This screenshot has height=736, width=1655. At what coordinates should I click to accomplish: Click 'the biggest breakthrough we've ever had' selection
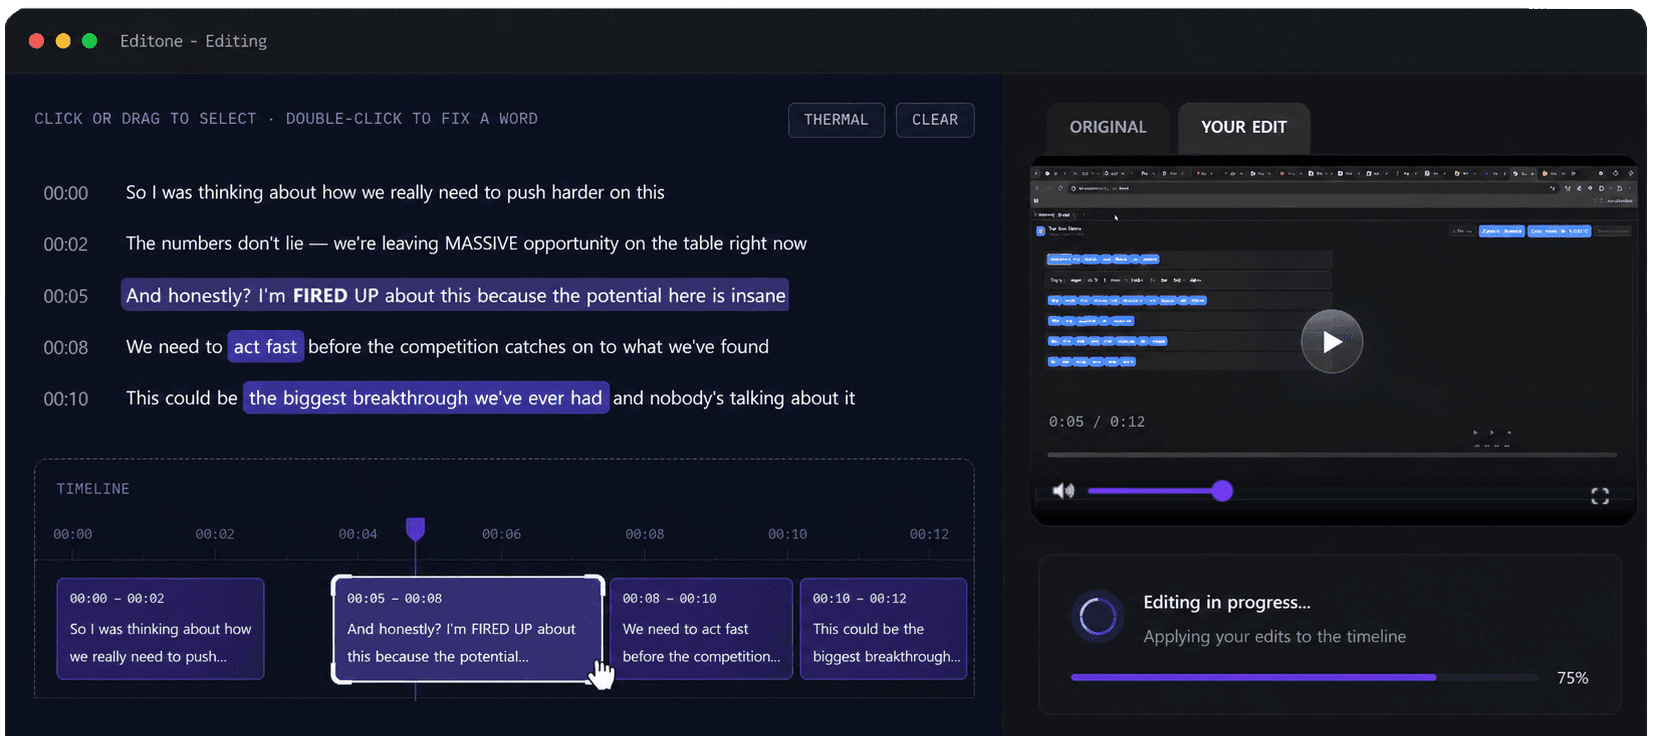426,398
